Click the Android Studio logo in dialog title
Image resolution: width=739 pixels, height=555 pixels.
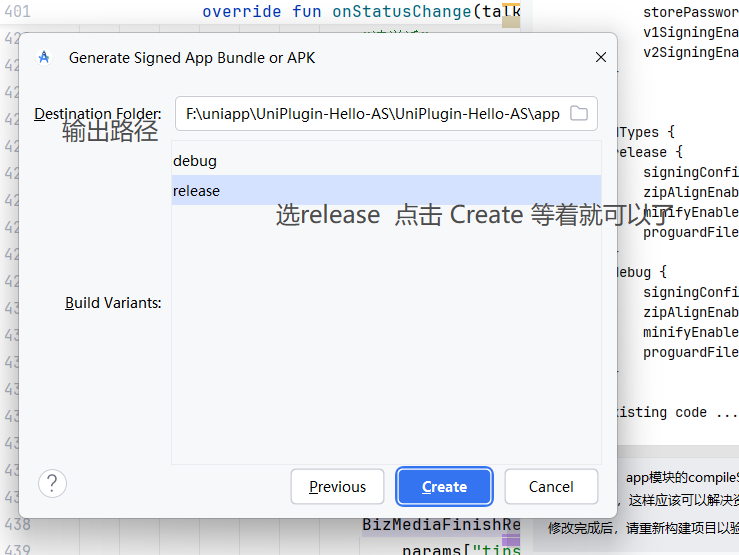(44, 58)
